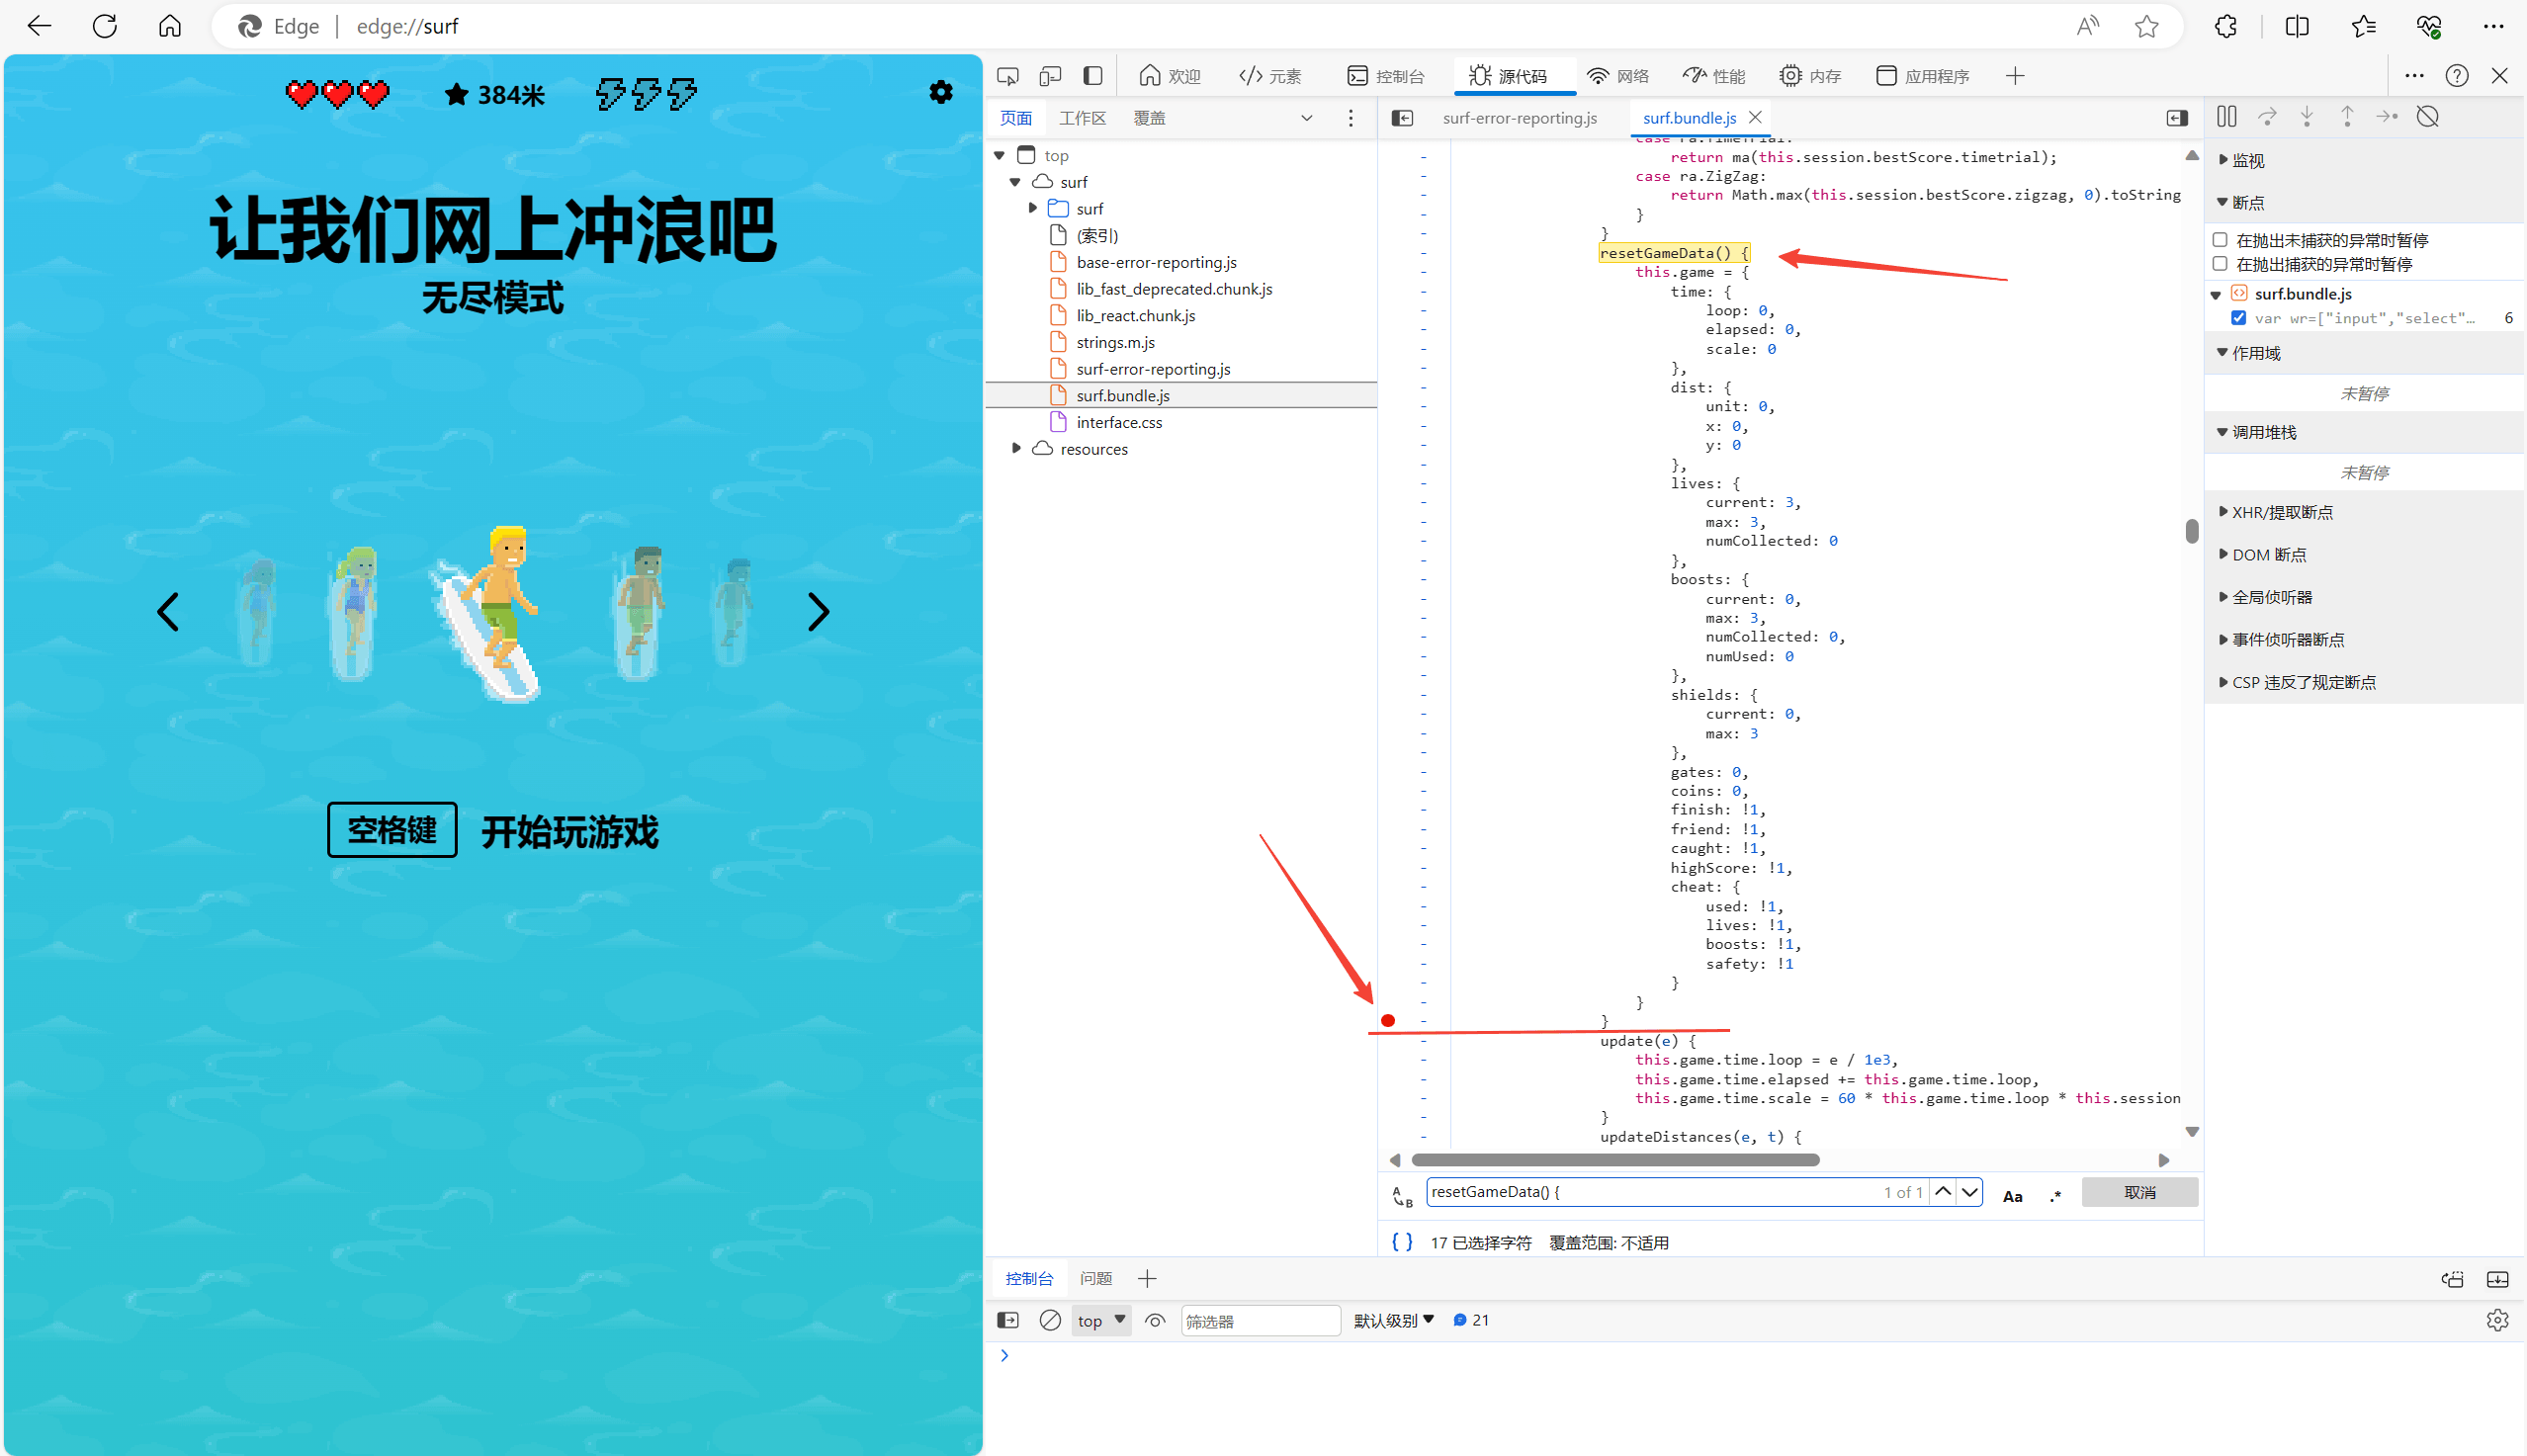
Task: Add more DevTools tools plus
Action: 2015,76
